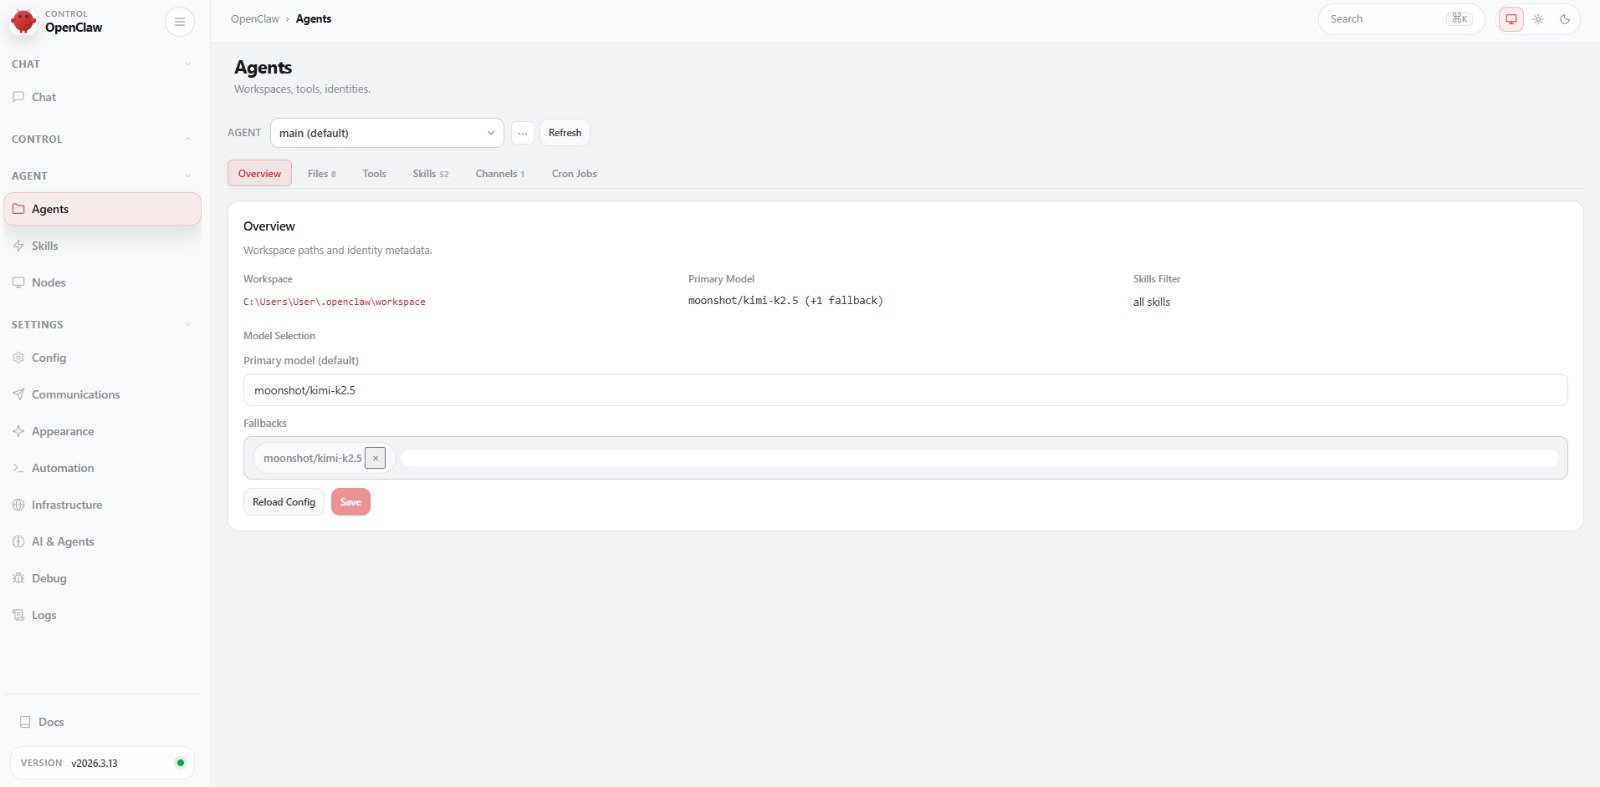Click the Agents folder icon in sidebar
Image resolution: width=1600 pixels, height=787 pixels.
(18, 209)
